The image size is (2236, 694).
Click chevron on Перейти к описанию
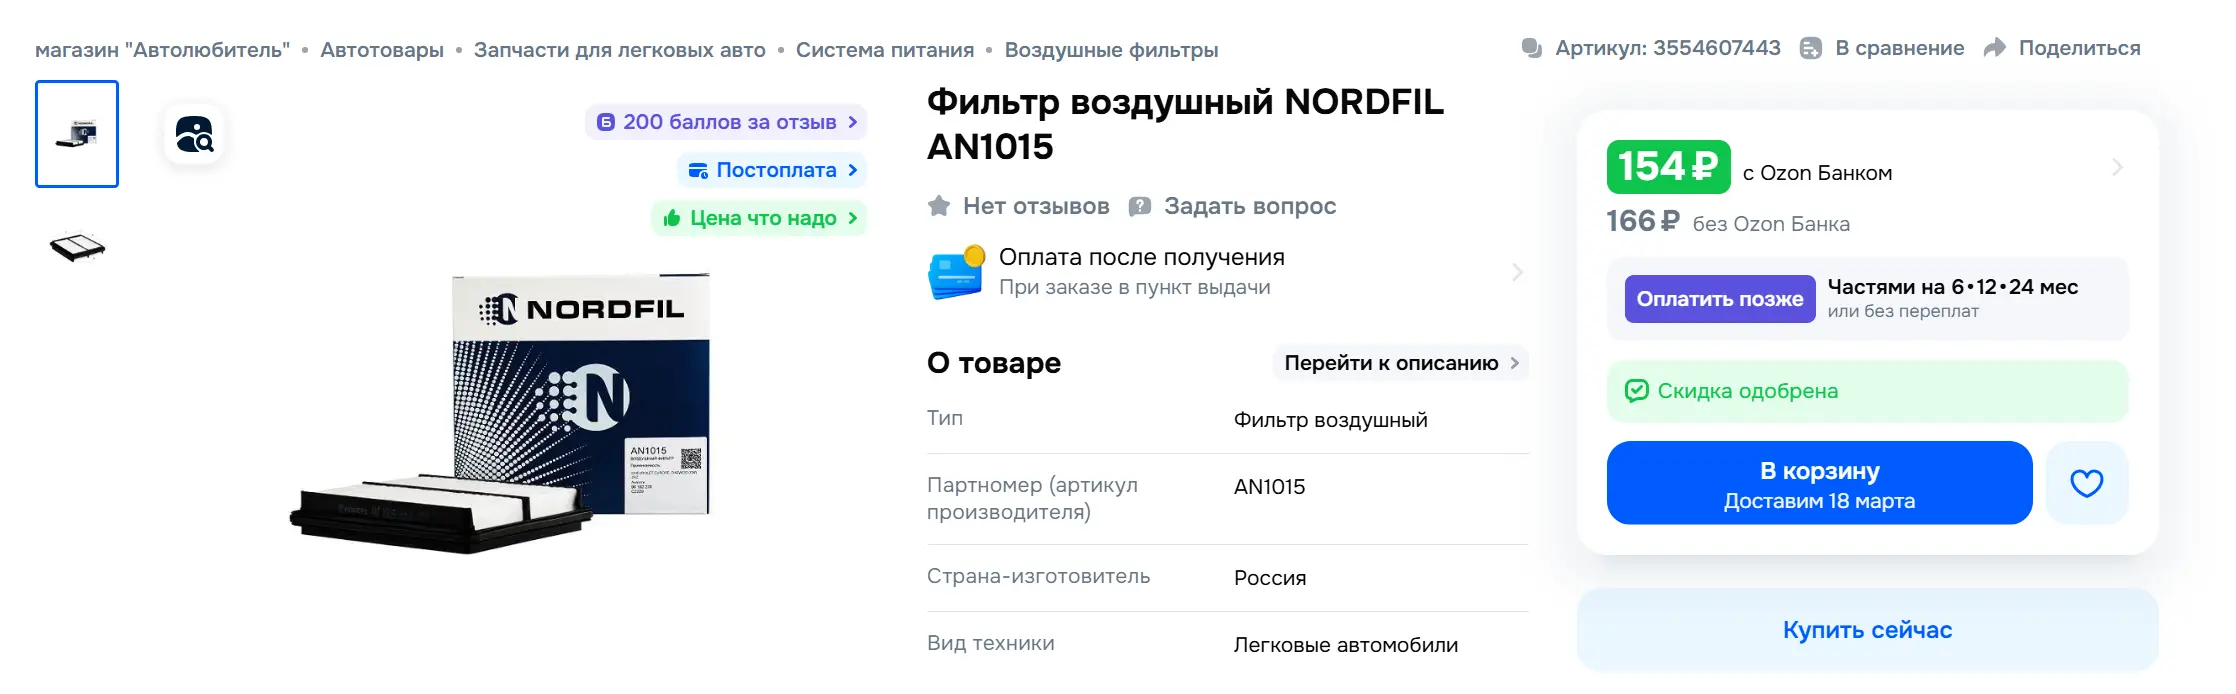point(1515,363)
